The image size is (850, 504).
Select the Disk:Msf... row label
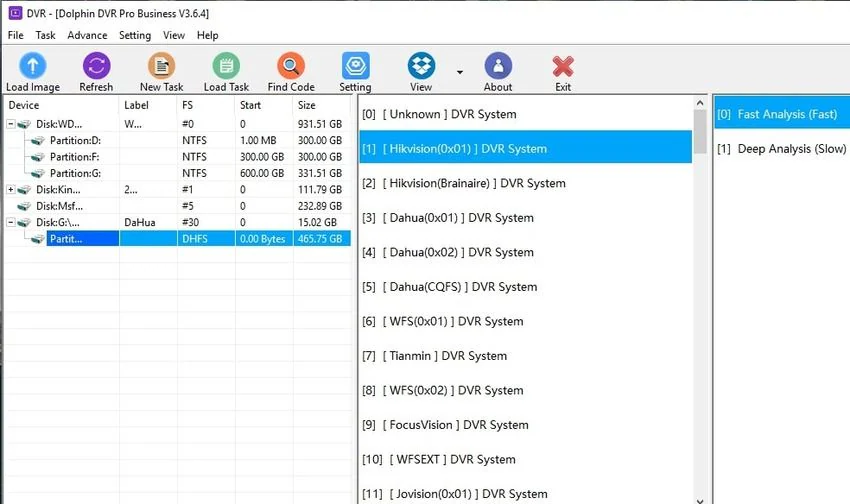click(60, 206)
